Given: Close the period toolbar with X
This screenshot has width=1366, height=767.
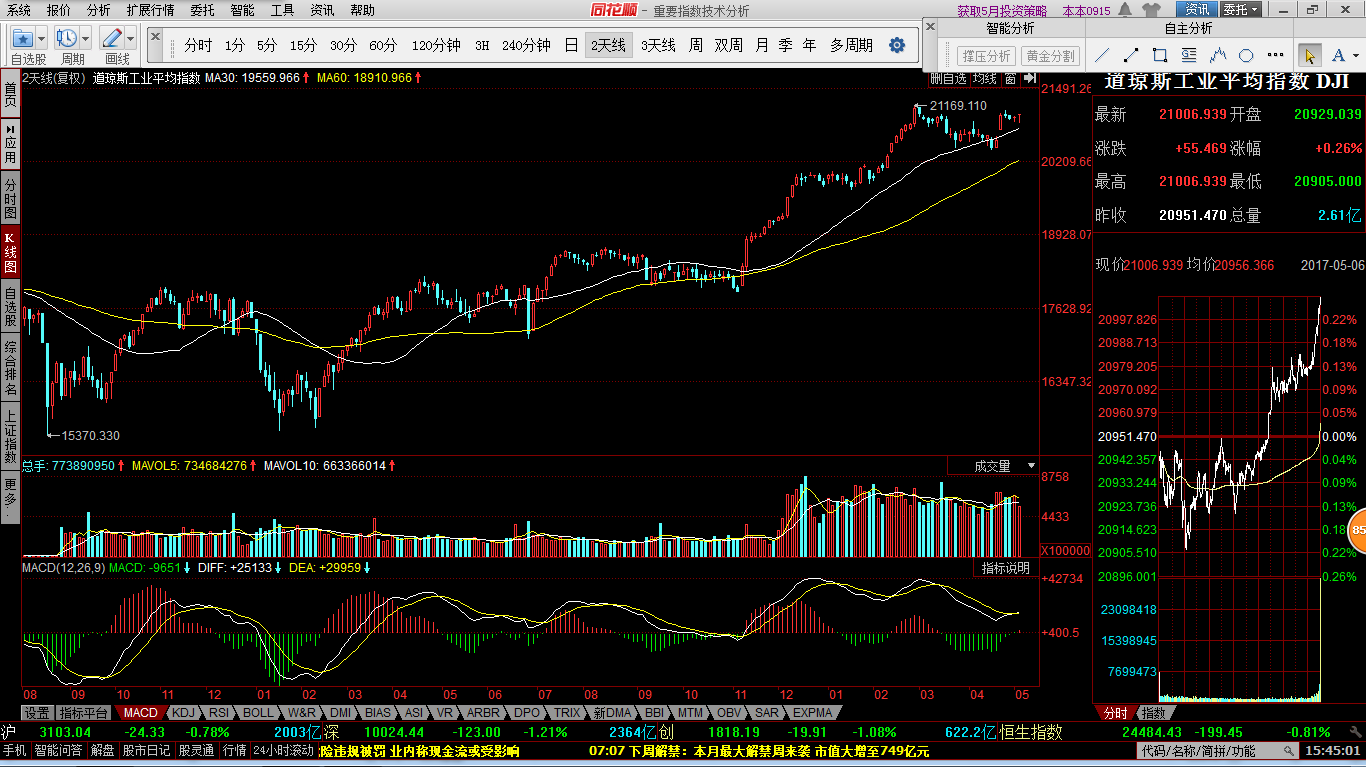Looking at the screenshot, I should (155, 36).
